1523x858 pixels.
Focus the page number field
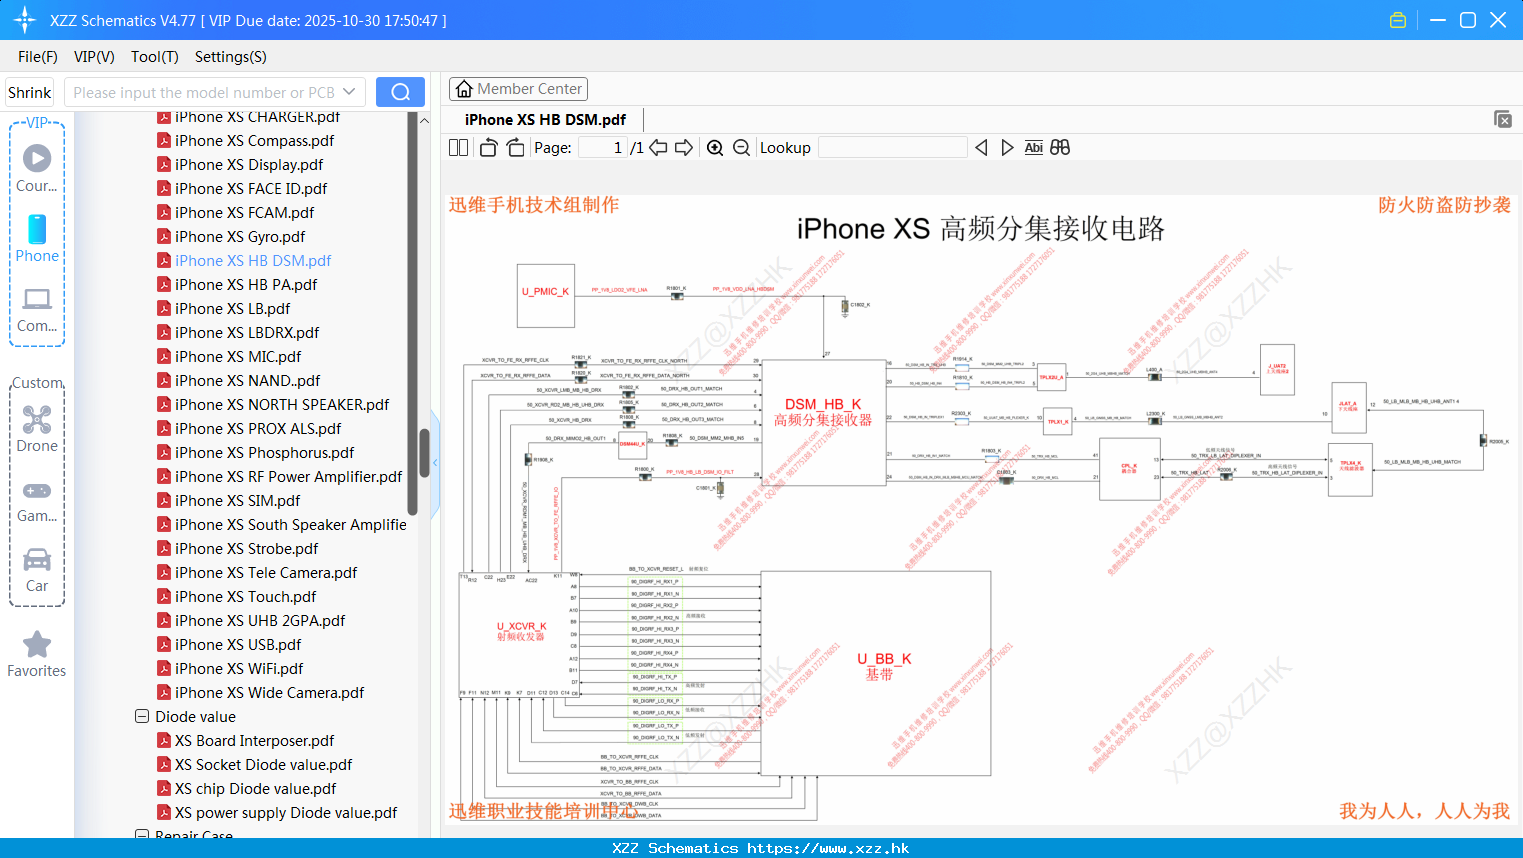603,148
